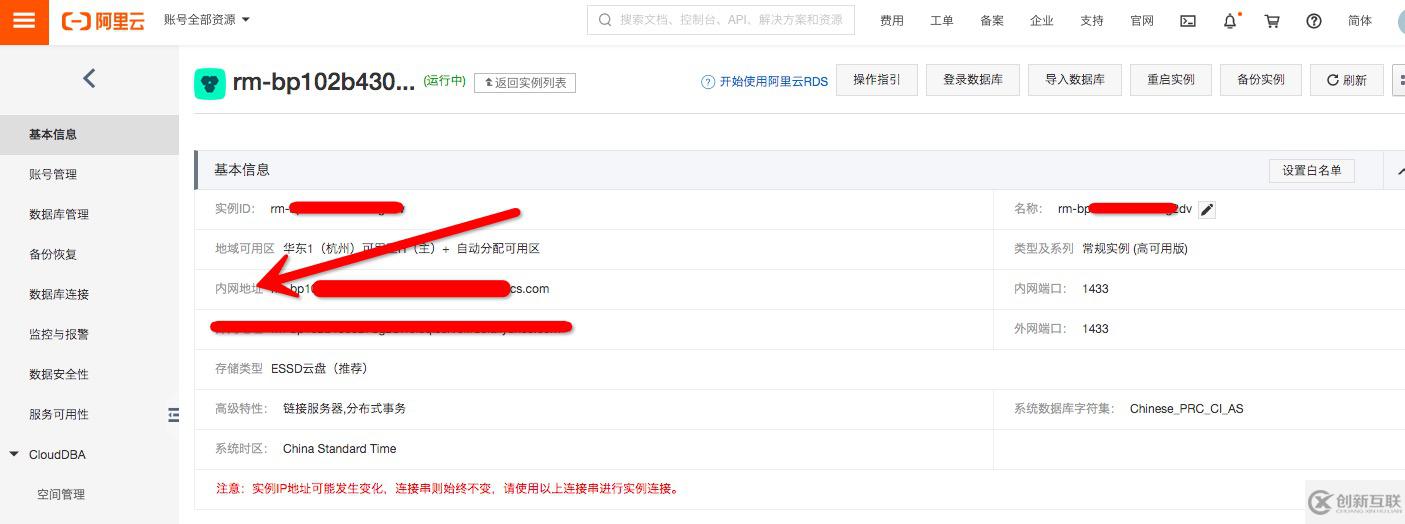Open 监控与报警 in the sidebar
The image size is (1405, 524).
pyautogui.click(x=89, y=334)
